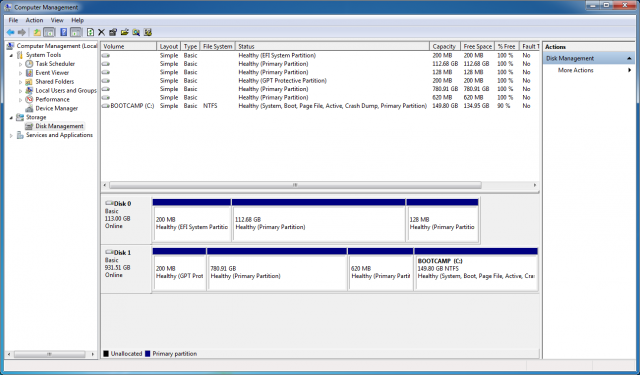This screenshot has width=640, height=375.
Task: Click the yellow Open folder toolbar icon
Action: click(x=124, y=32)
